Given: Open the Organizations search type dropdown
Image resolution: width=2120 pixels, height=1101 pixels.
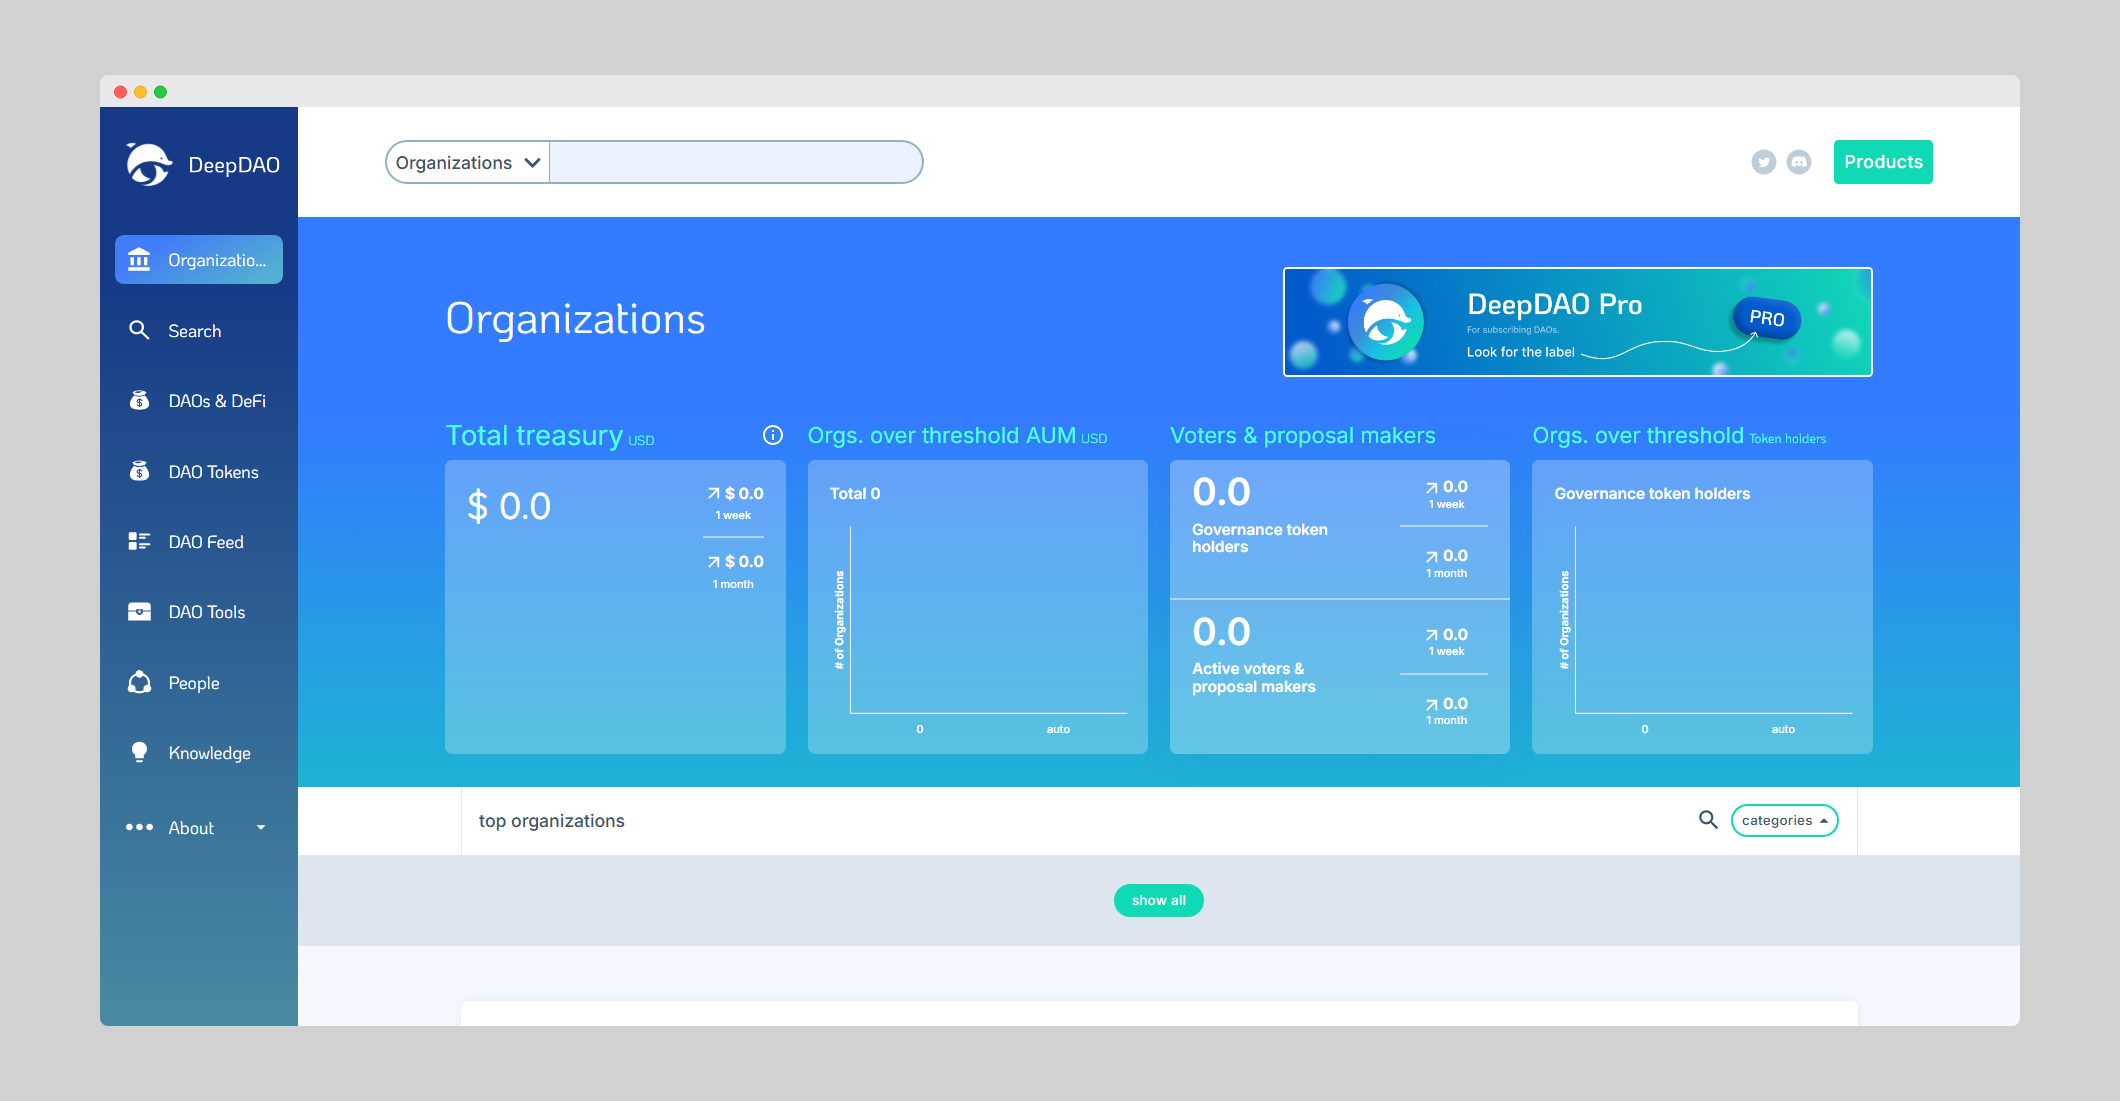Looking at the screenshot, I should click(x=468, y=162).
